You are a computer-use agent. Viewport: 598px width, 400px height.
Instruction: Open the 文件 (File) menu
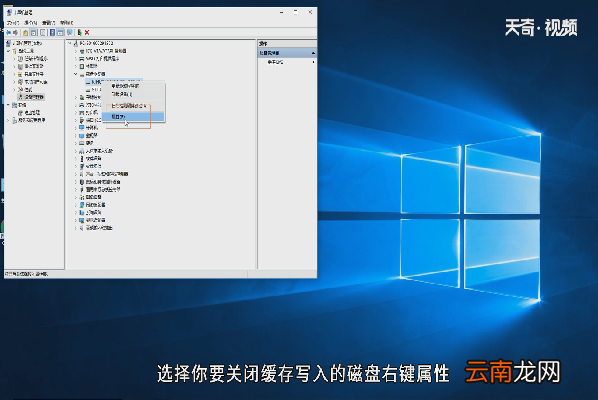(x=13, y=23)
